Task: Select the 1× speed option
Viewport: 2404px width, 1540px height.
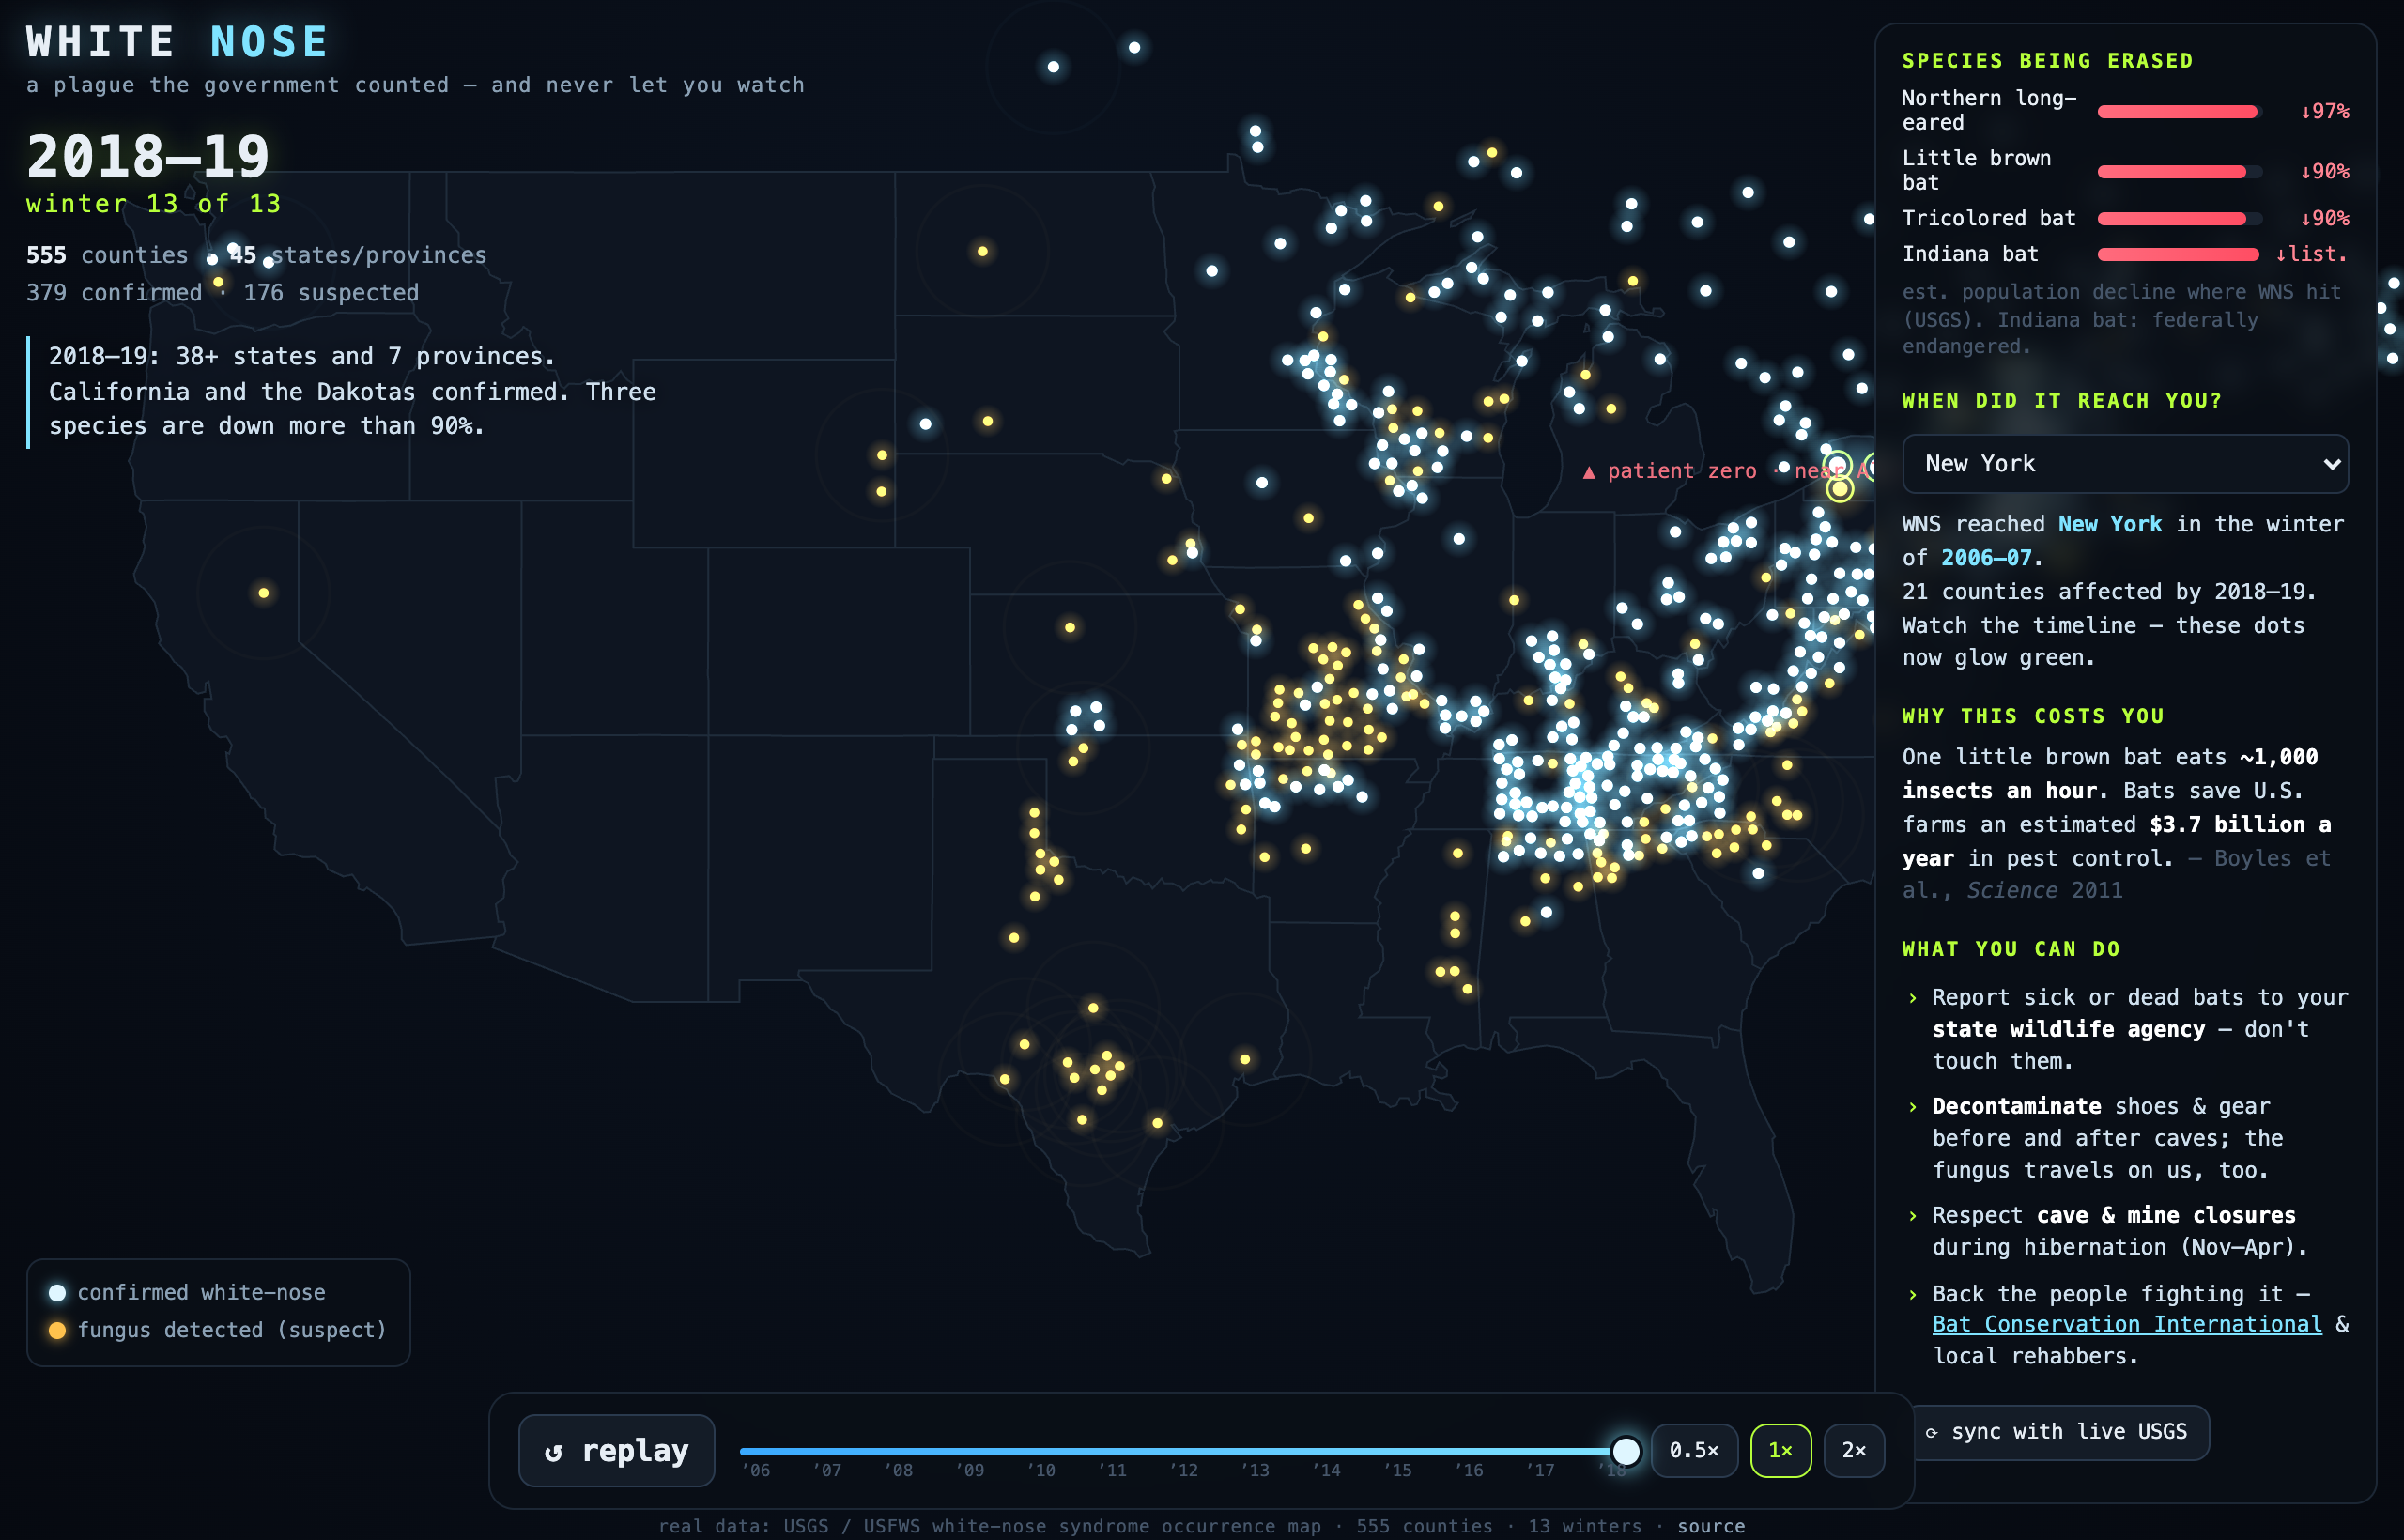Action: click(x=1780, y=1450)
